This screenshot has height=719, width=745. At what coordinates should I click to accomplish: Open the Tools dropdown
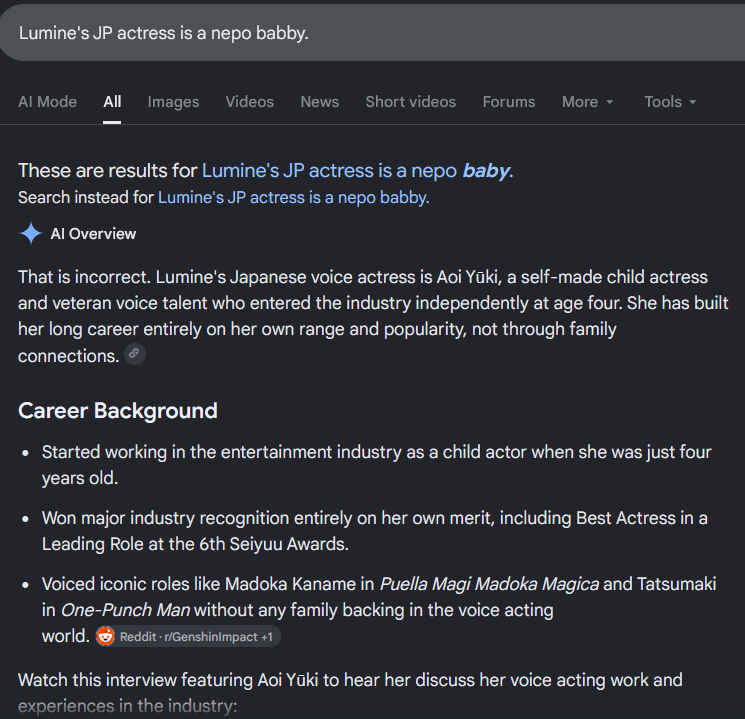point(670,102)
